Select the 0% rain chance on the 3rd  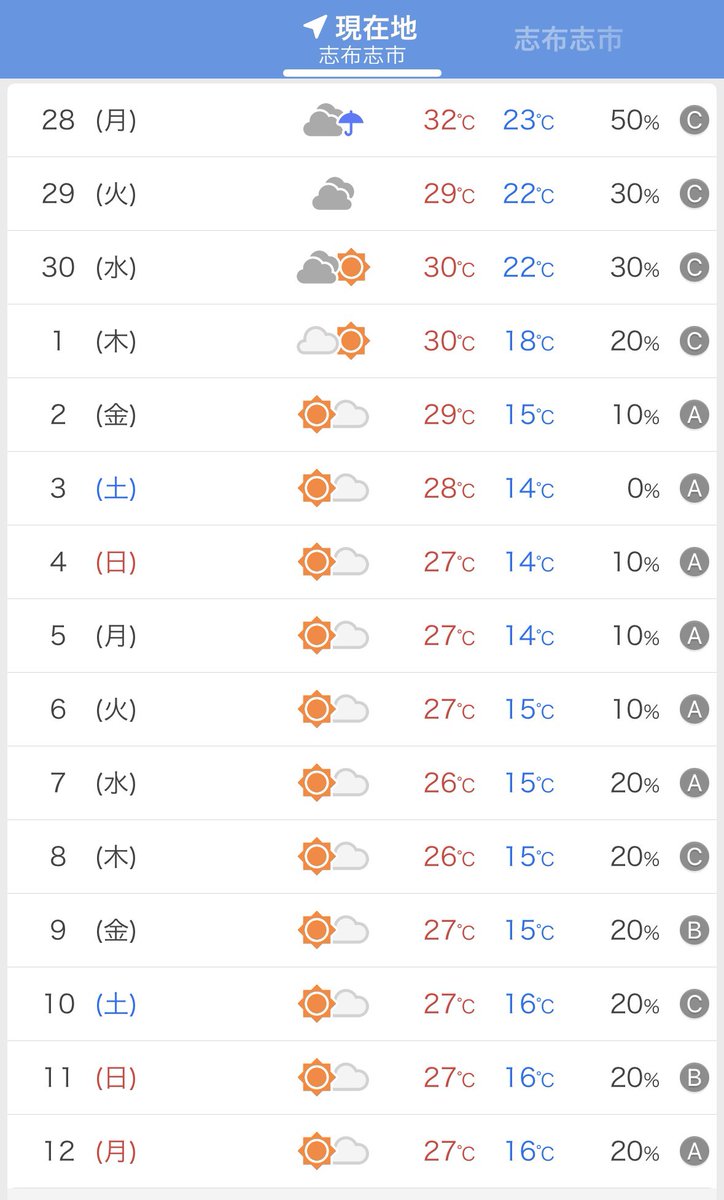click(643, 489)
